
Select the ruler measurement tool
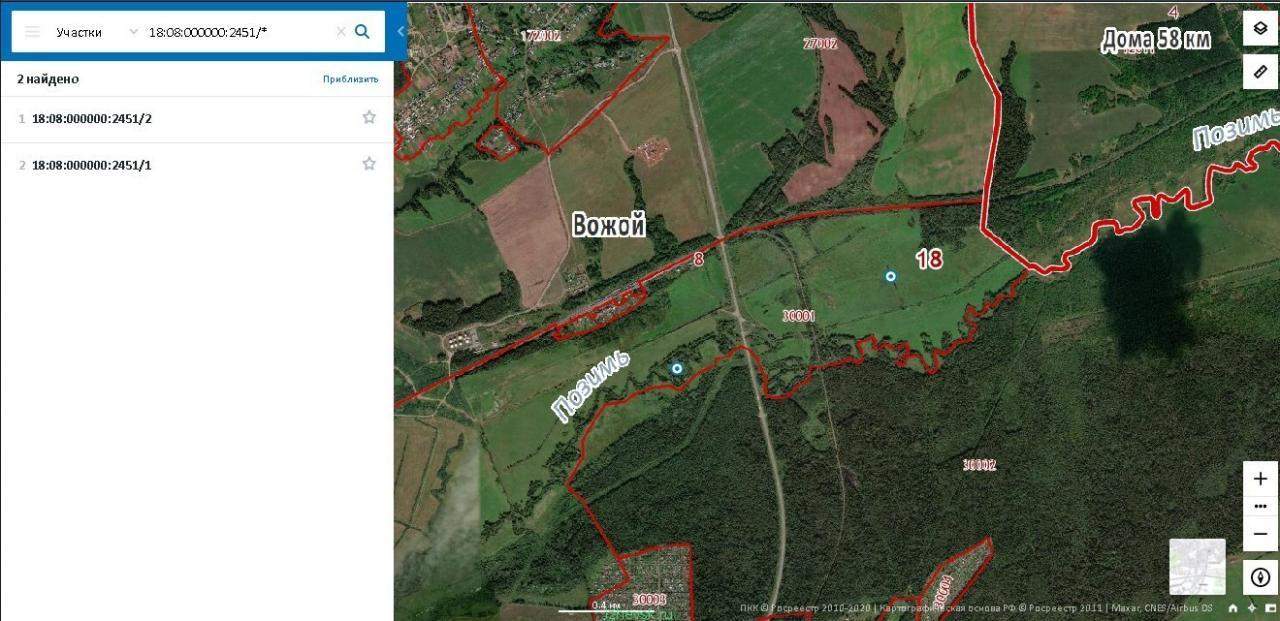pos(1261,72)
